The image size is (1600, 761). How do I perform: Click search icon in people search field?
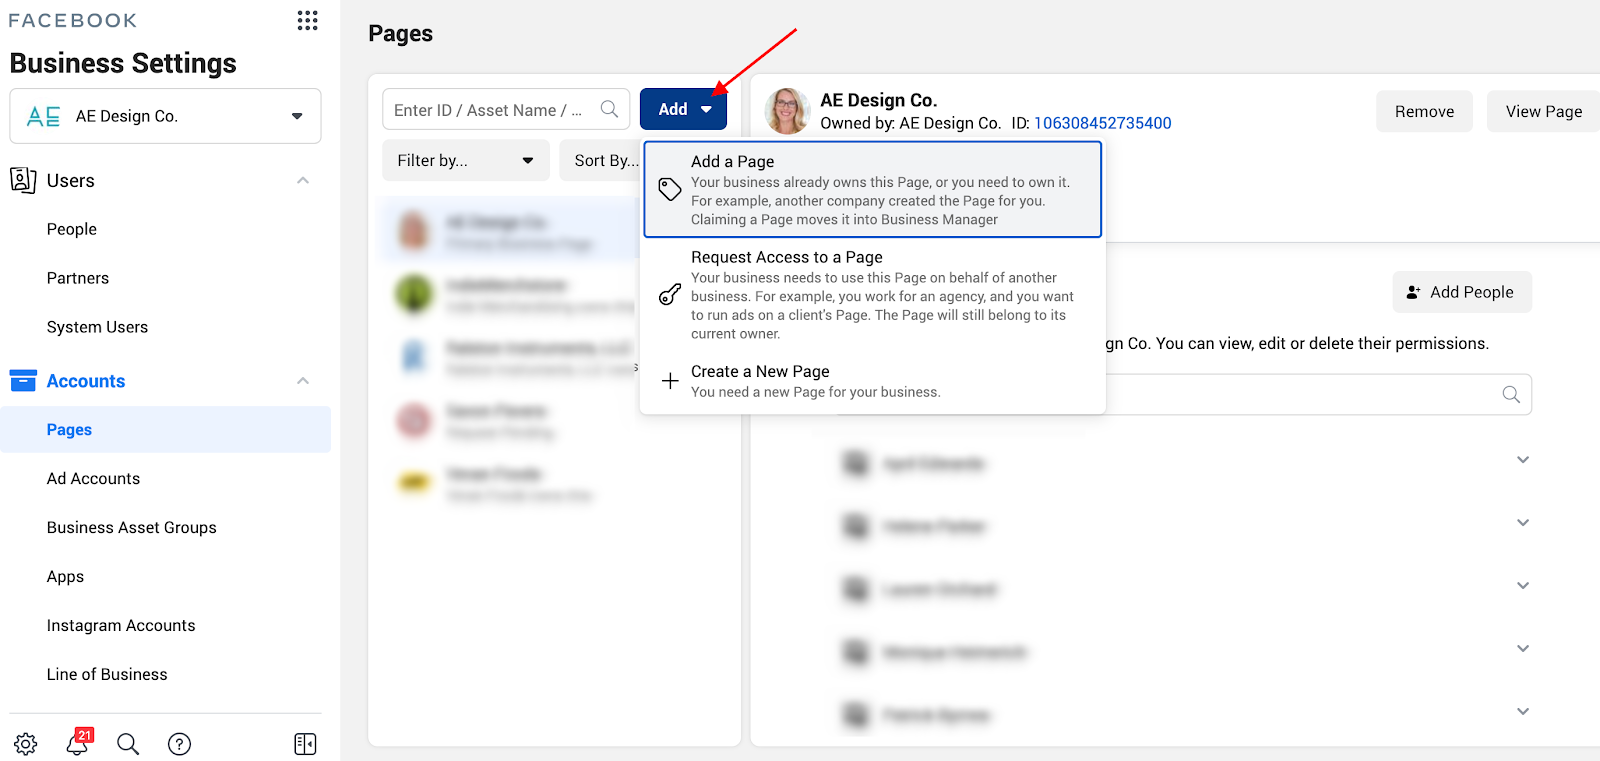[1510, 395]
